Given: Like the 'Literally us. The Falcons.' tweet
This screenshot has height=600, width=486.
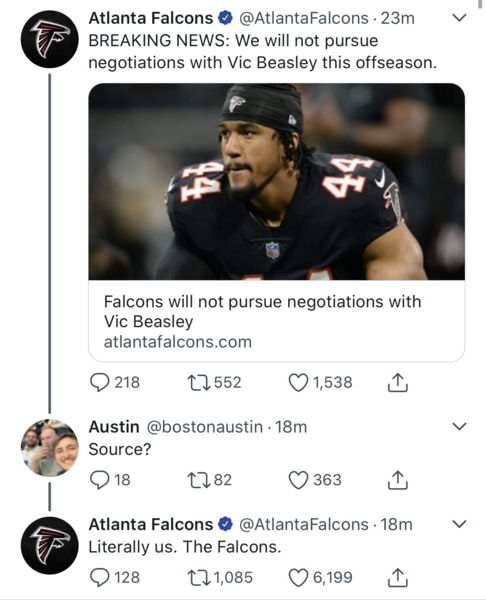Looking at the screenshot, I should pos(298,578).
